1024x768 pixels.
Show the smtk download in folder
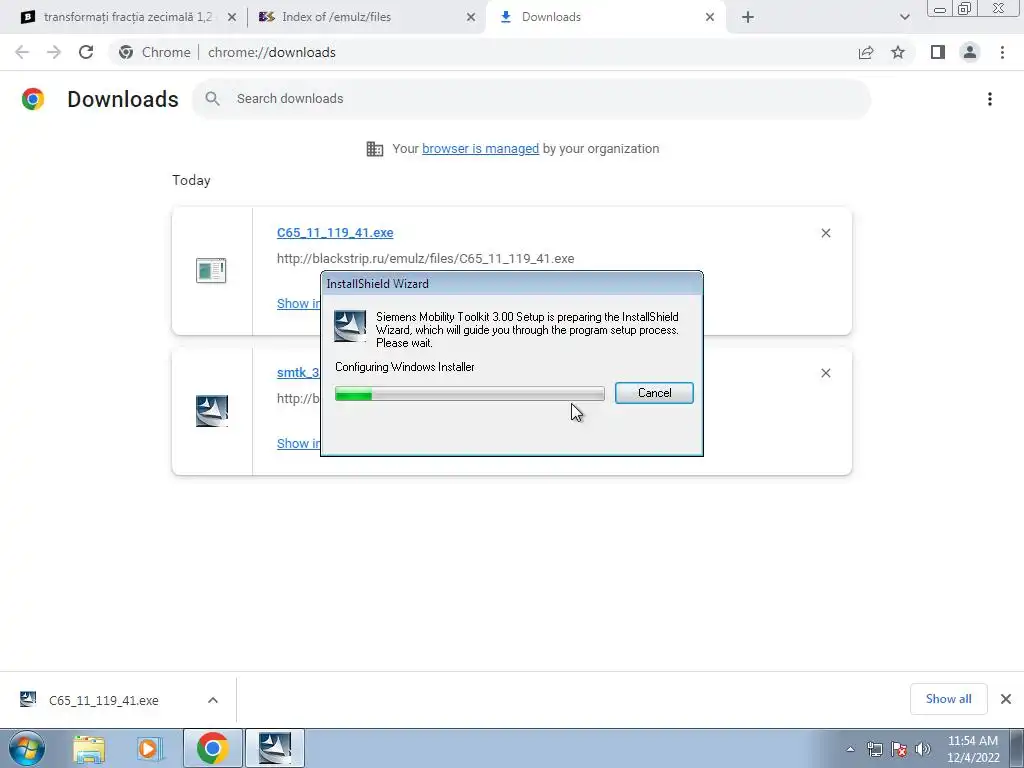(x=298, y=443)
